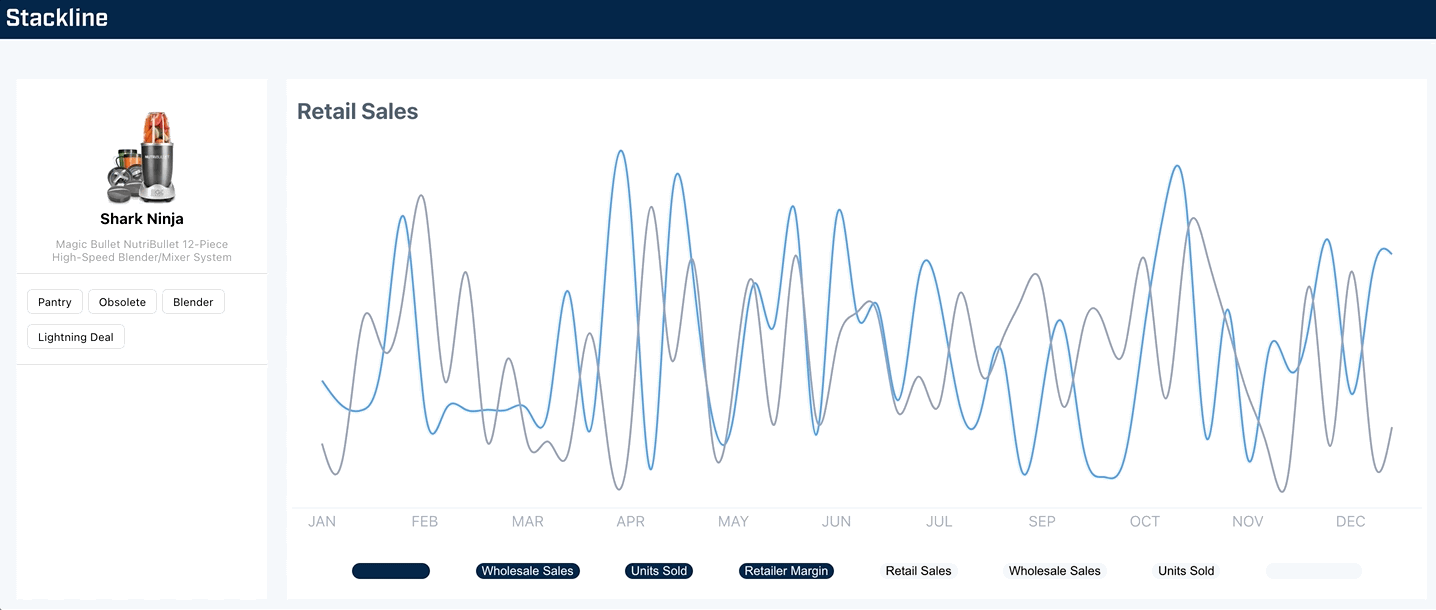Viewport: 1436px width, 610px height.
Task: Toggle the light gray Retail Sales pill
Action: (919, 571)
